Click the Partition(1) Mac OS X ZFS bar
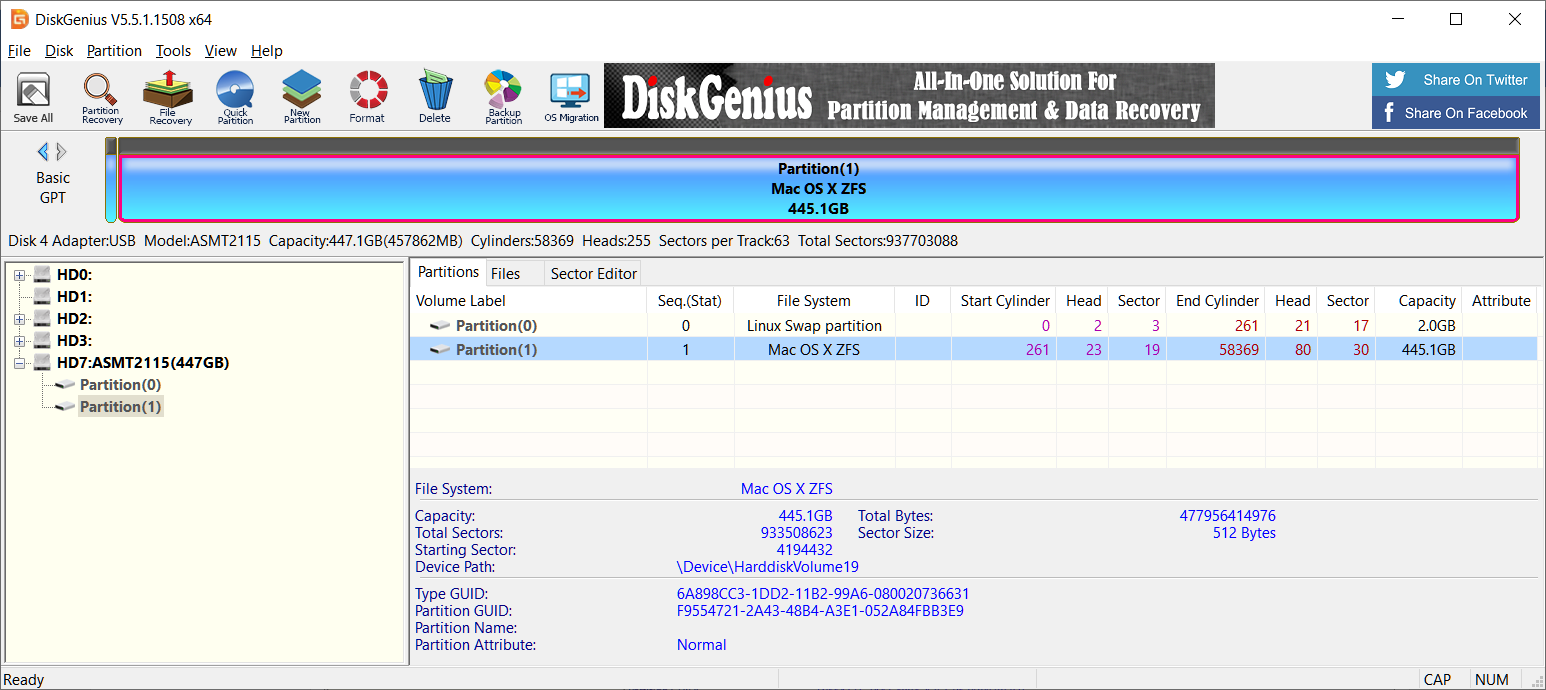1546x690 pixels. pos(818,188)
